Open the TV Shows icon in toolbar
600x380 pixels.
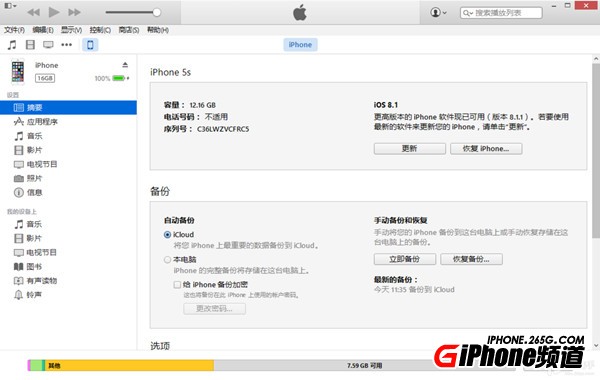(48, 45)
